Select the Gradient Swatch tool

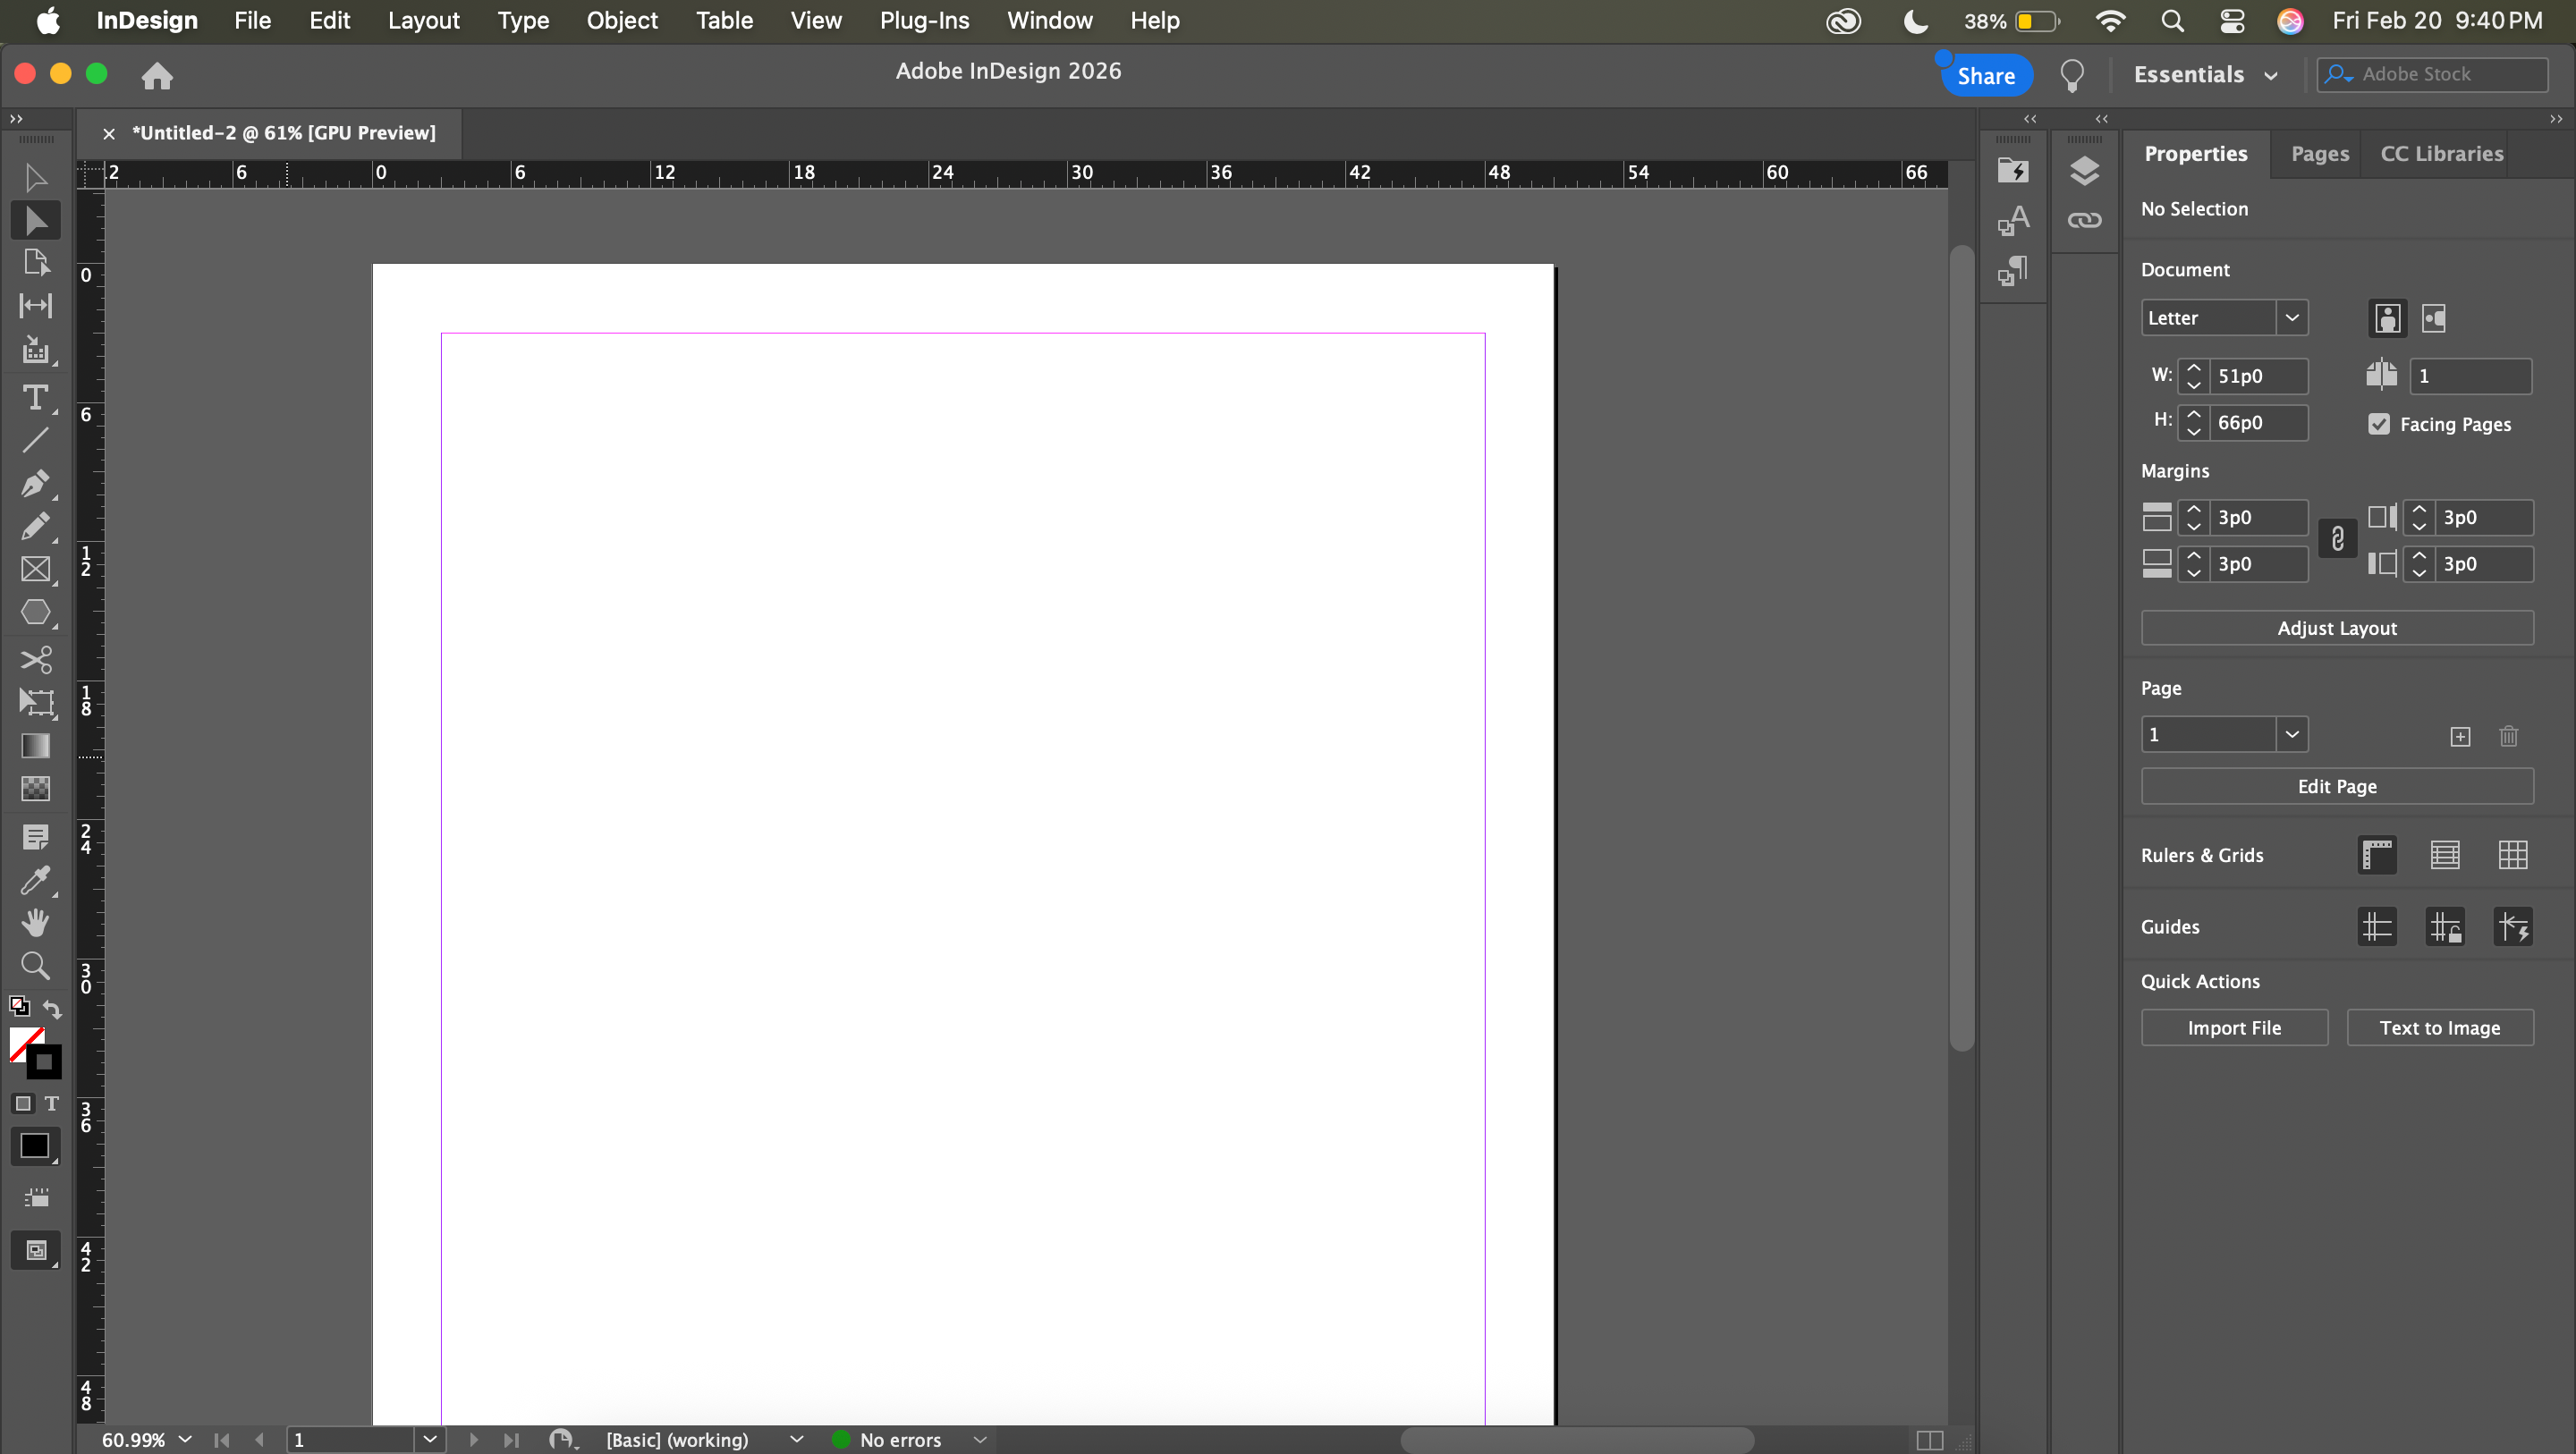pyautogui.click(x=35, y=746)
